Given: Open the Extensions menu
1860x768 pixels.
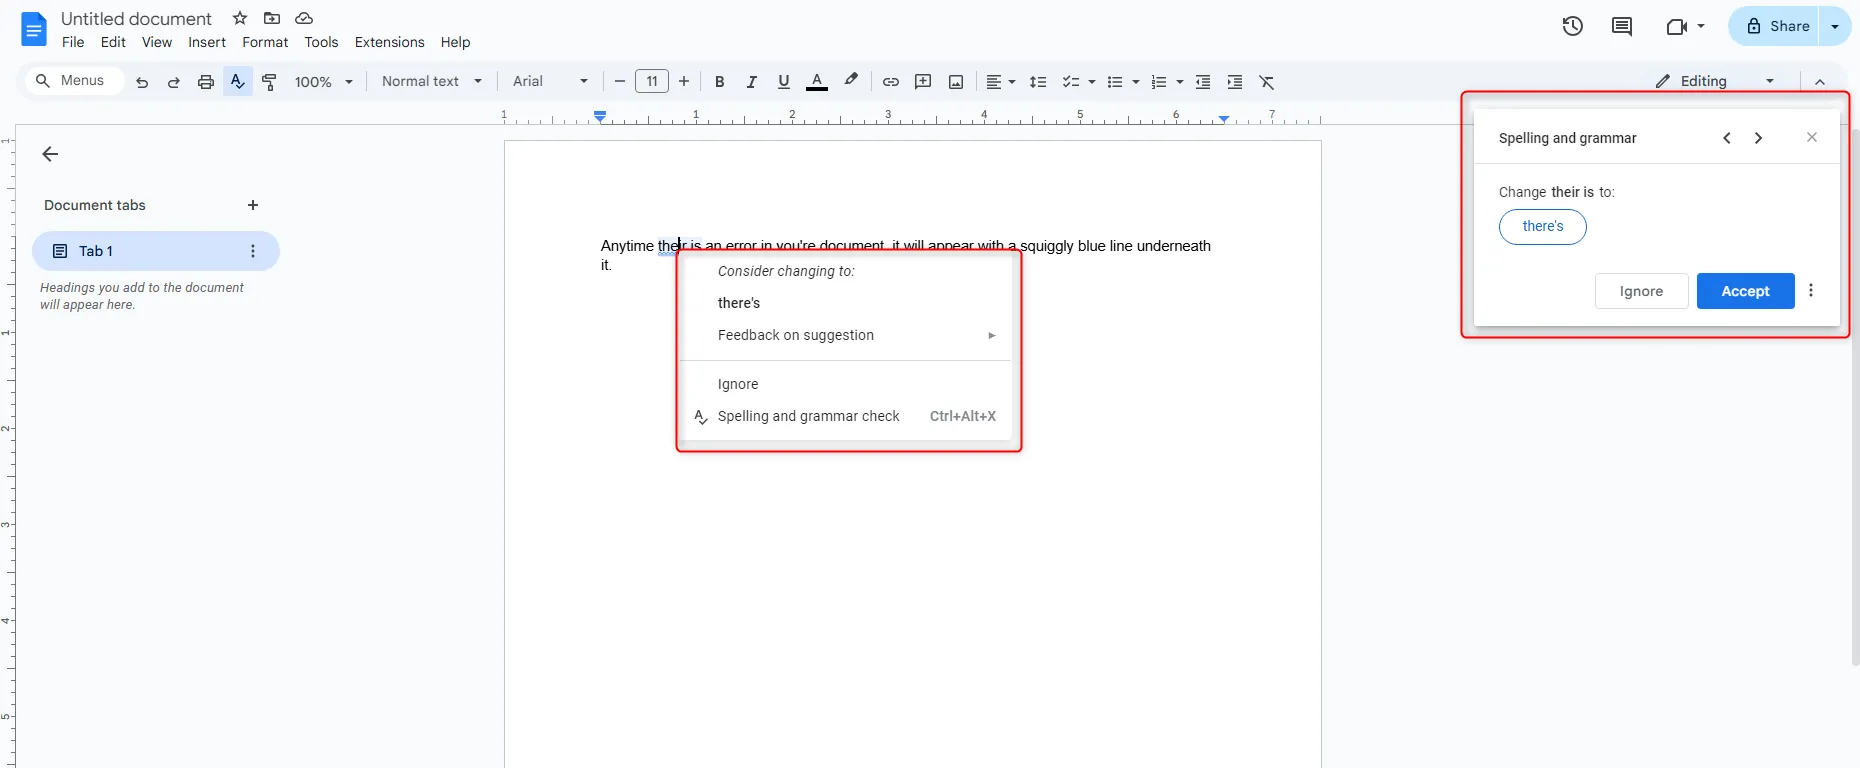Looking at the screenshot, I should (x=389, y=42).
